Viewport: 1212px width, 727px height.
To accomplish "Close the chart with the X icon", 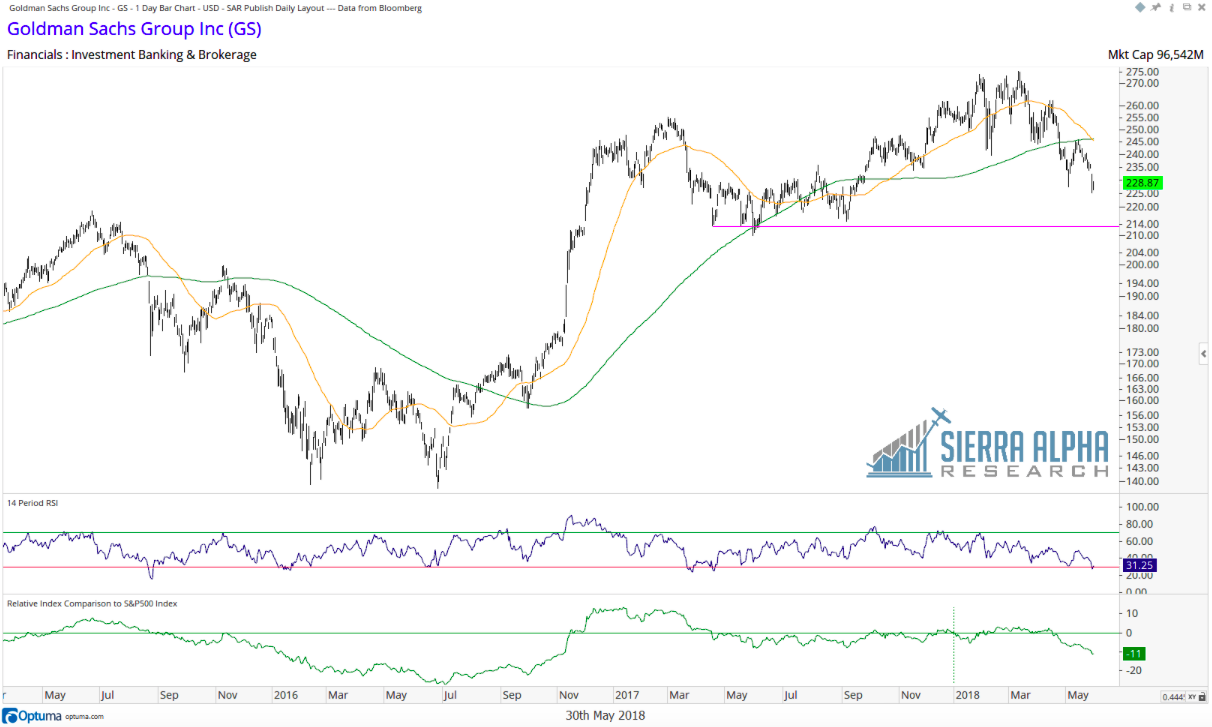I will tap(1201, 7).
